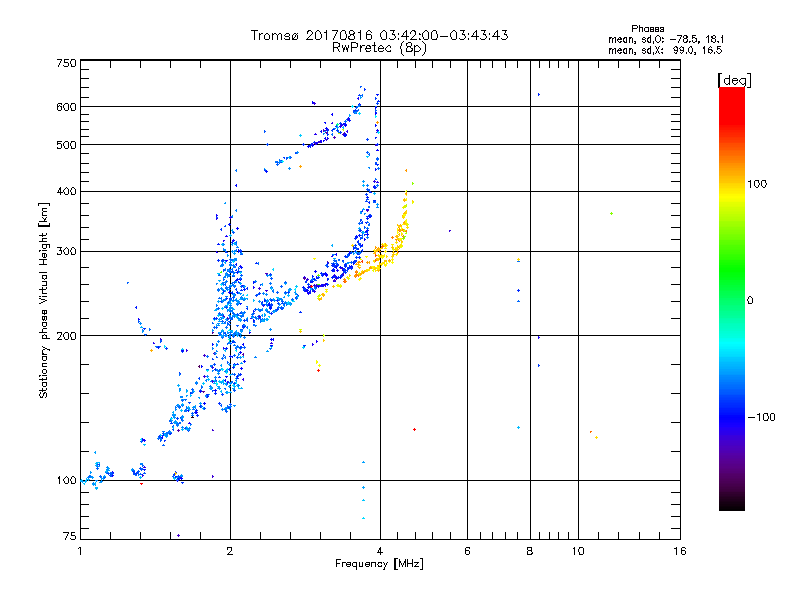Screen dimensions: 800x600
Task: Click the '75' y-axis tick label
Action: 70,536
